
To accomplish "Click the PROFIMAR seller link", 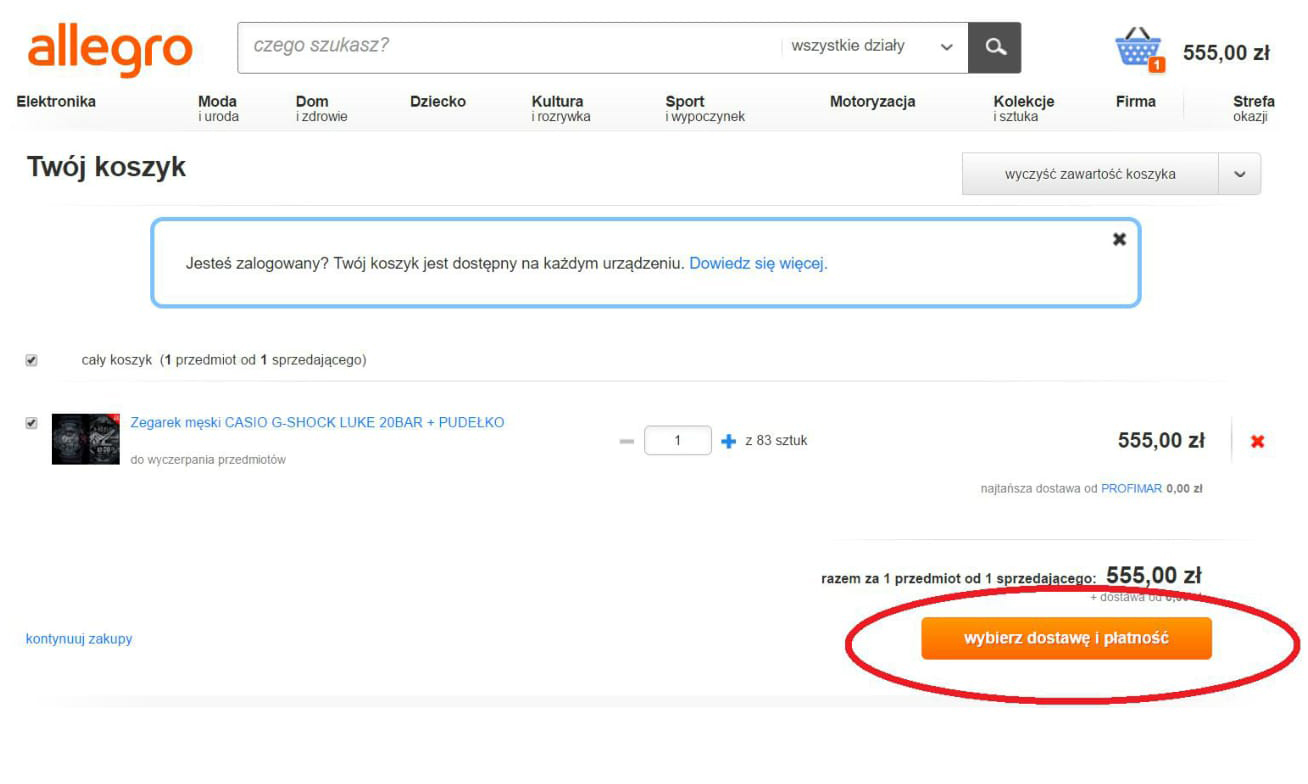I will click(x=1131, y=489).
